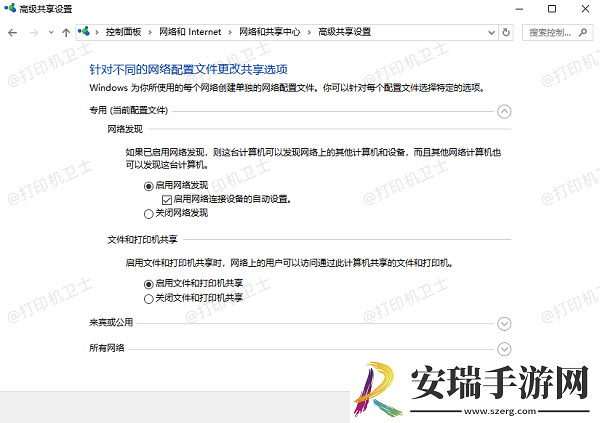Click the title bar window icon

(10, 8)
